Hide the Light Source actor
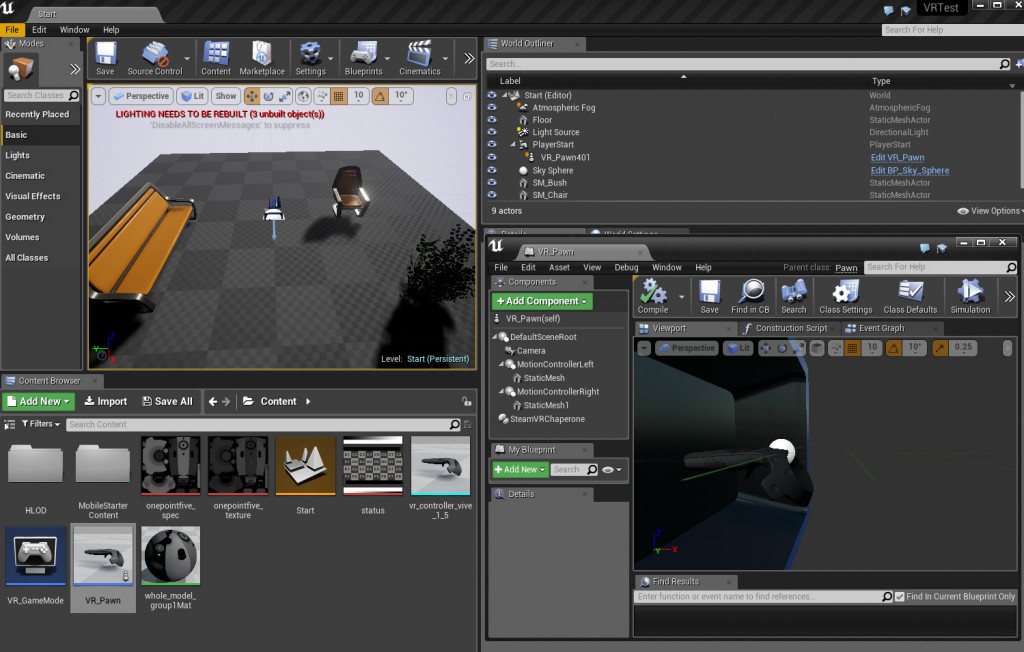 (x=492, y=132)
